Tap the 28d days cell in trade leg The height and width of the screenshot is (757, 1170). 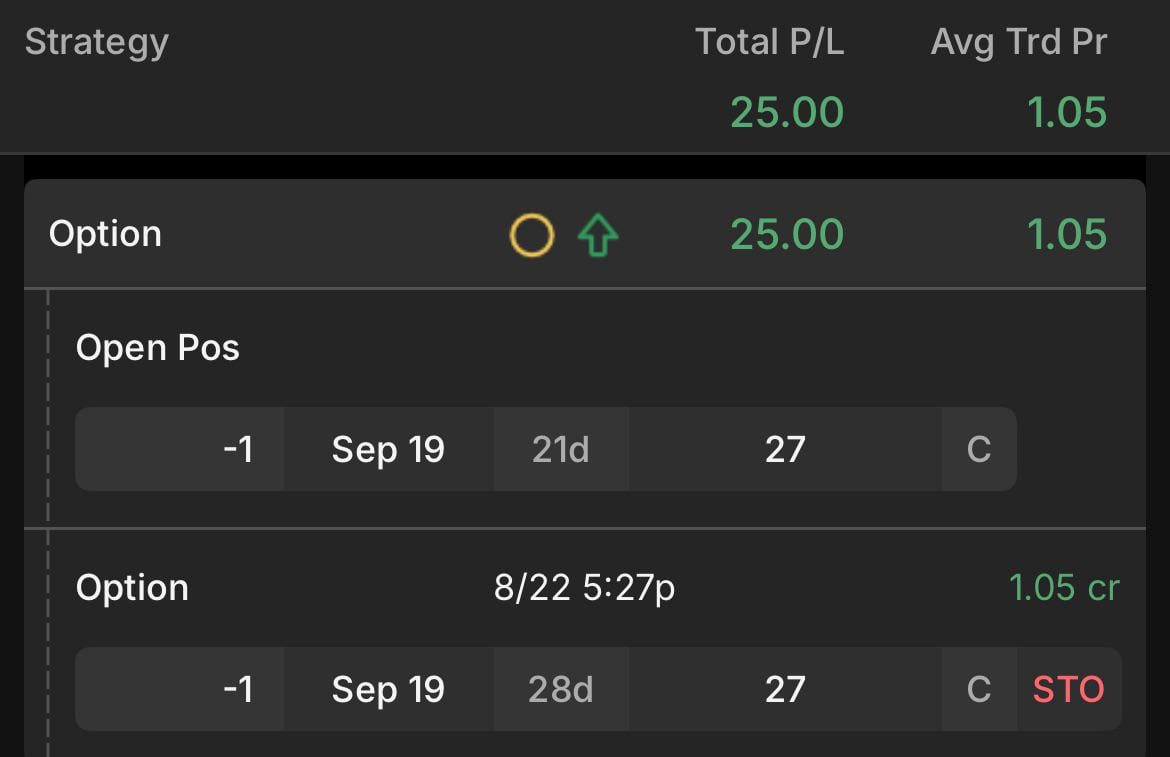(x=560, y=689)
